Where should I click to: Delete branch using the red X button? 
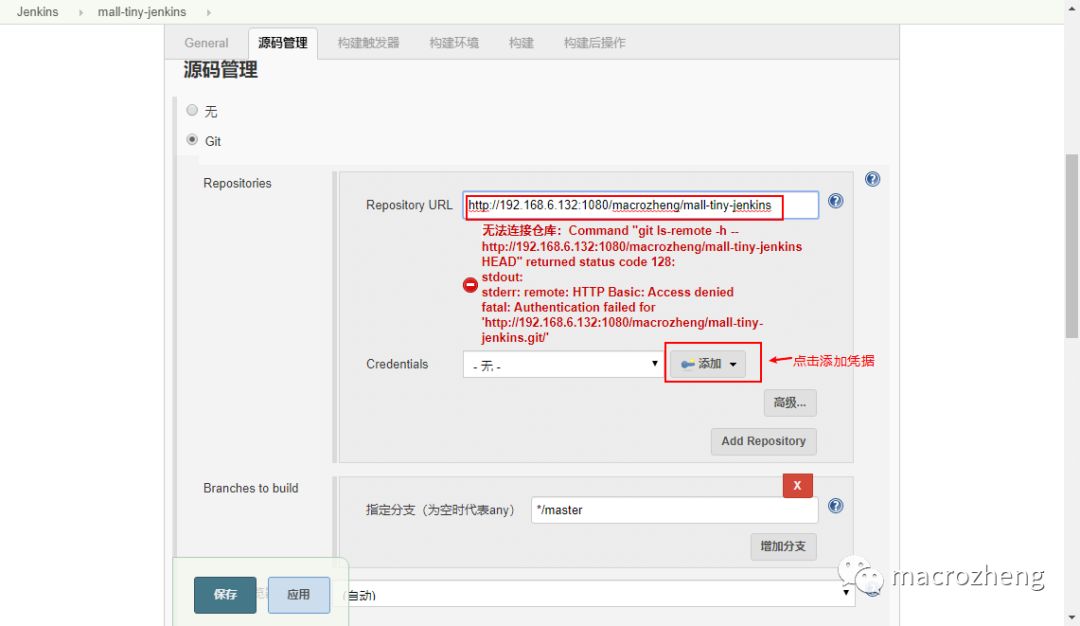[x=797, y=485]
